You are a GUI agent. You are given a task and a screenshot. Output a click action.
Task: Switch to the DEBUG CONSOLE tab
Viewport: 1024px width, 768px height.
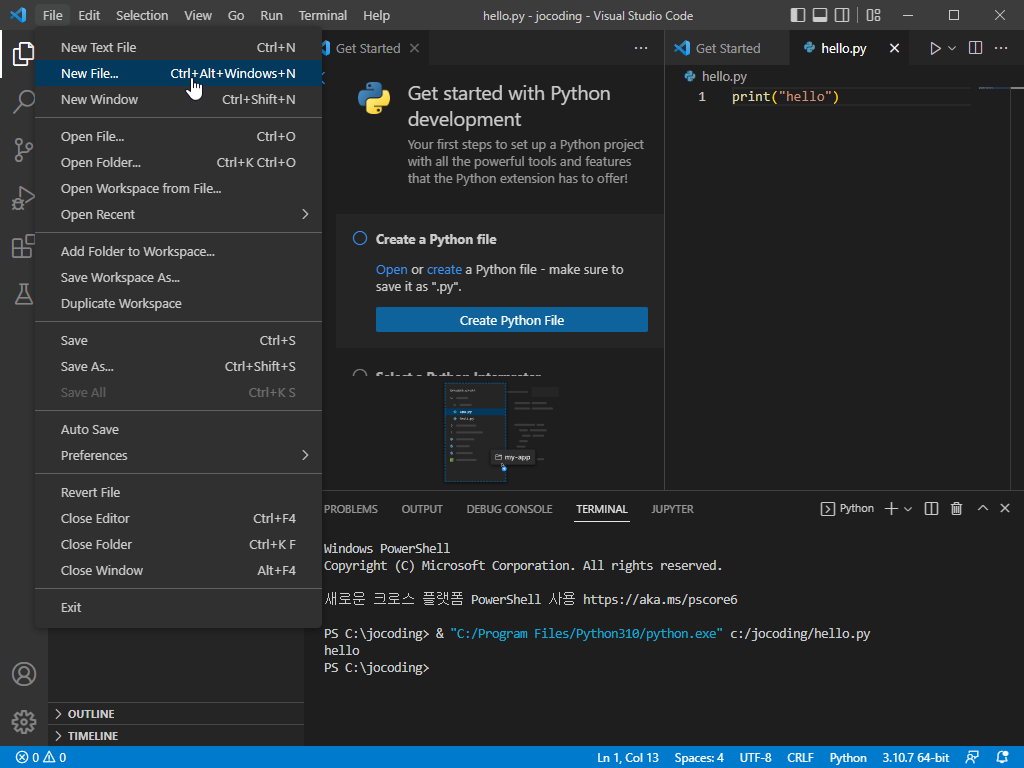(509, 509)
